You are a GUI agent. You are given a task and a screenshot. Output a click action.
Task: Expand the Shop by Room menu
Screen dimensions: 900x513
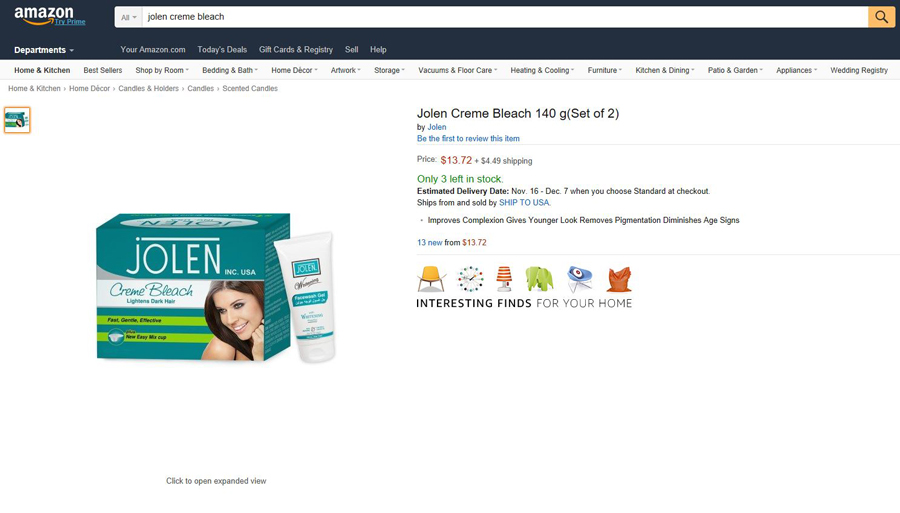(x=162, y=70)
